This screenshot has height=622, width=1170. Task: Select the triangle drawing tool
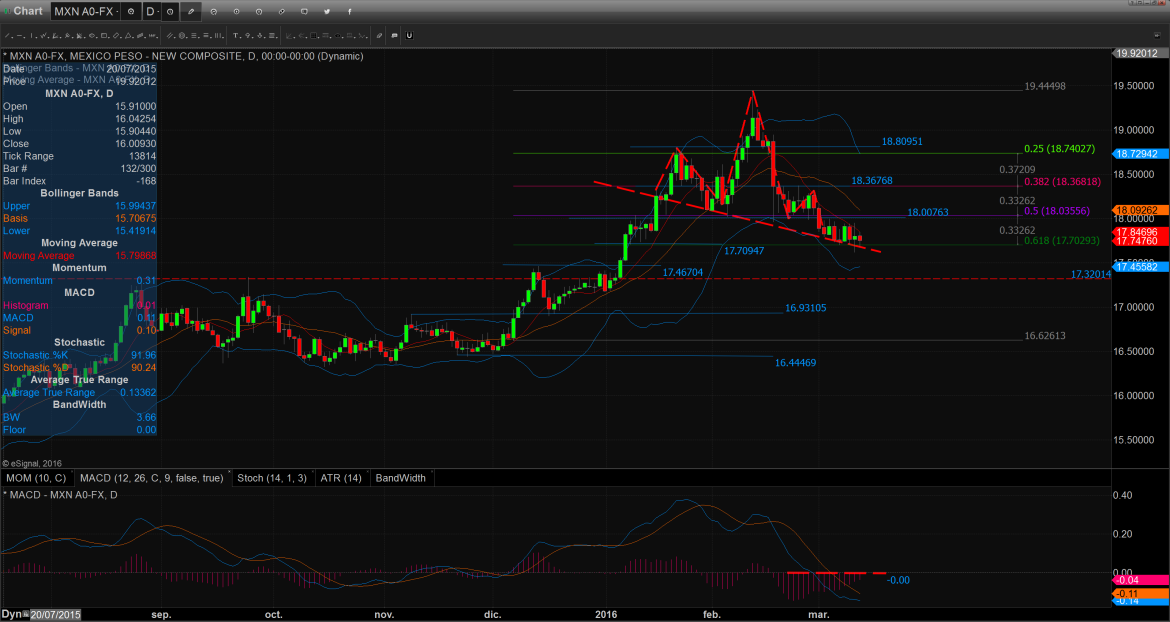point(129,36)
